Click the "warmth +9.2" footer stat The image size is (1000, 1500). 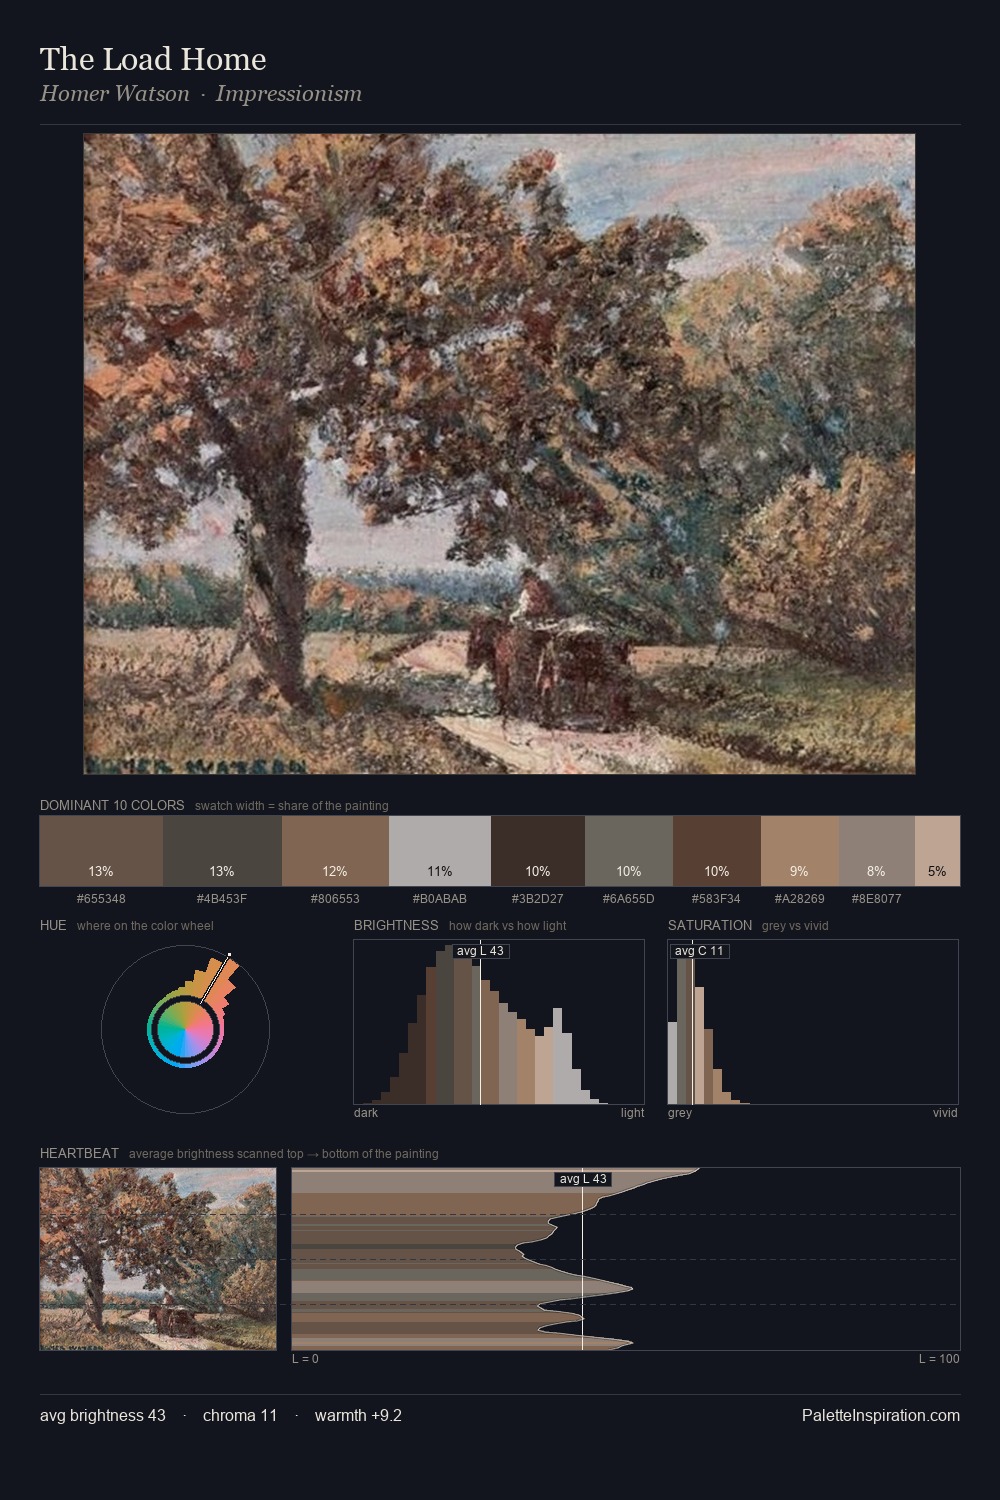click(x=358, y=1415)
